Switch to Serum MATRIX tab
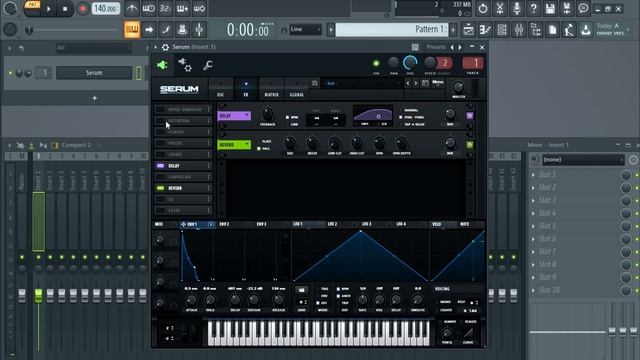640x360 pixels. tap(271, 89)
